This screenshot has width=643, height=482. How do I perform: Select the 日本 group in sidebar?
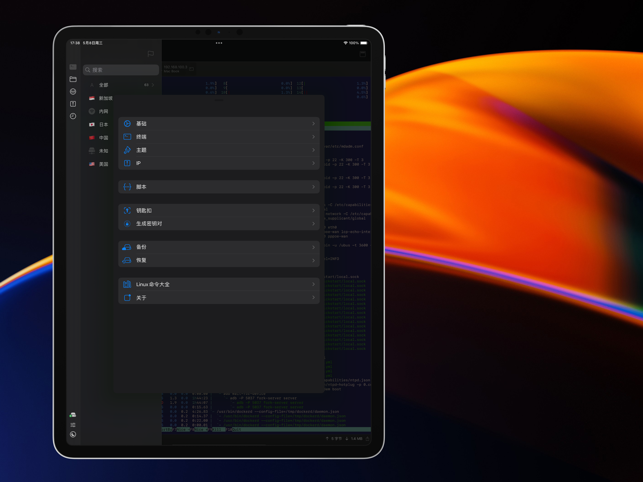(98, 124)
